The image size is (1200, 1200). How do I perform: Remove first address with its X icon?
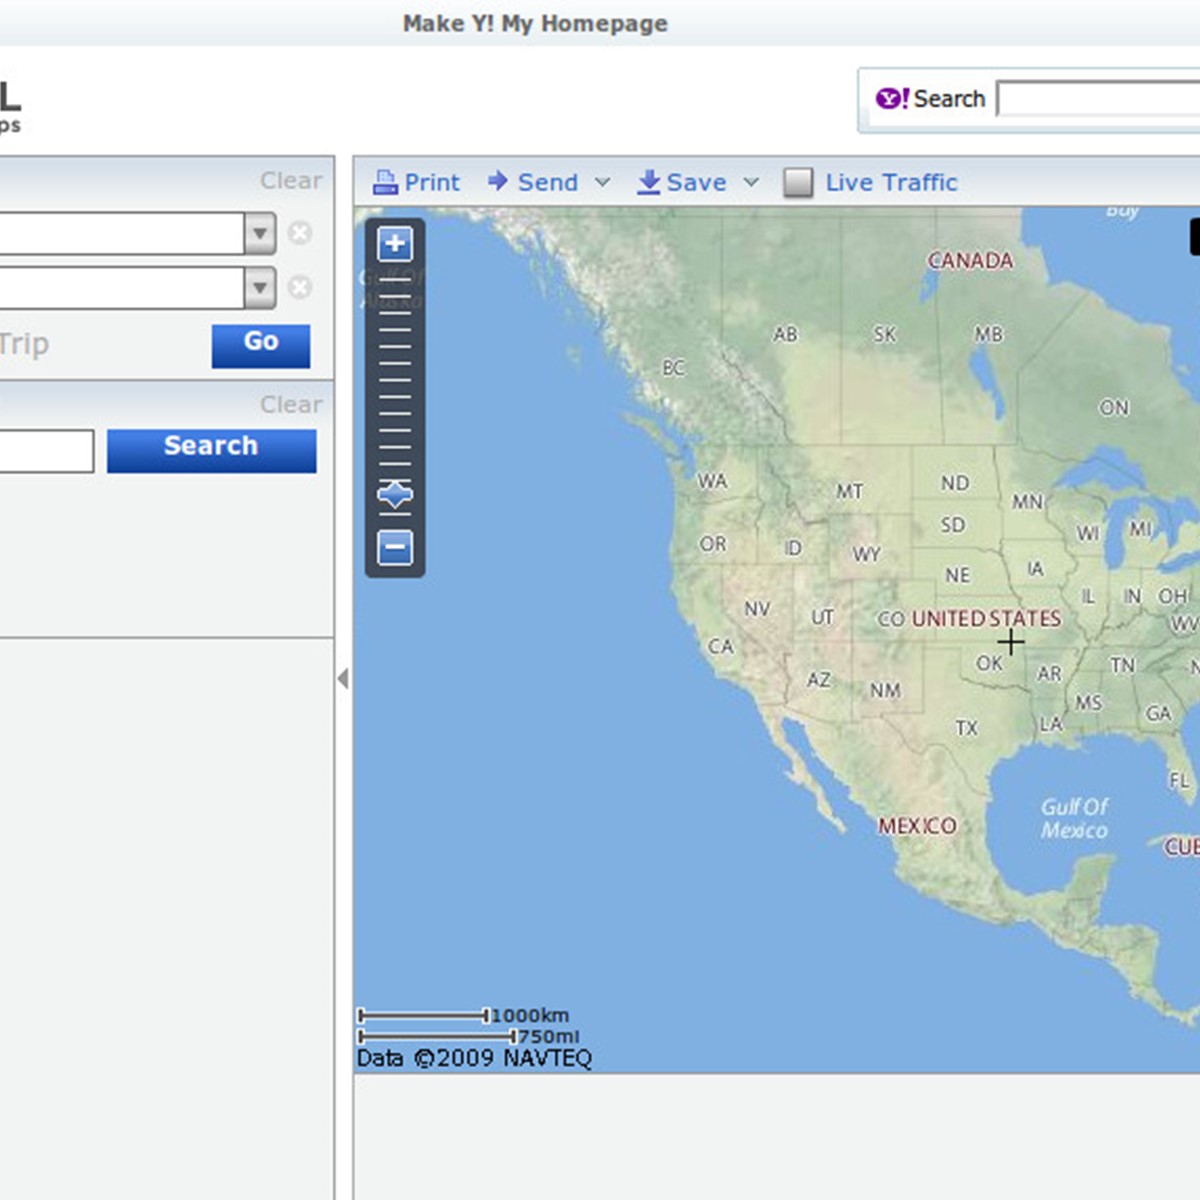[299, 233]
